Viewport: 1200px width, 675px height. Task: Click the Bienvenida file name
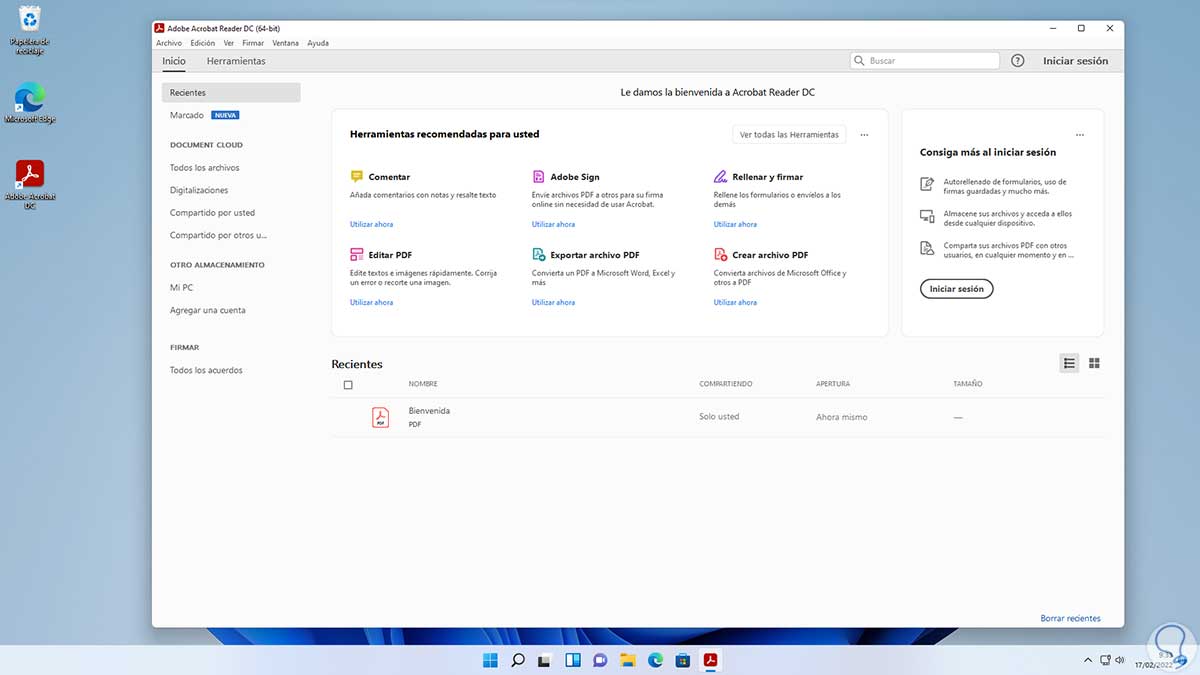coord(429,411)
